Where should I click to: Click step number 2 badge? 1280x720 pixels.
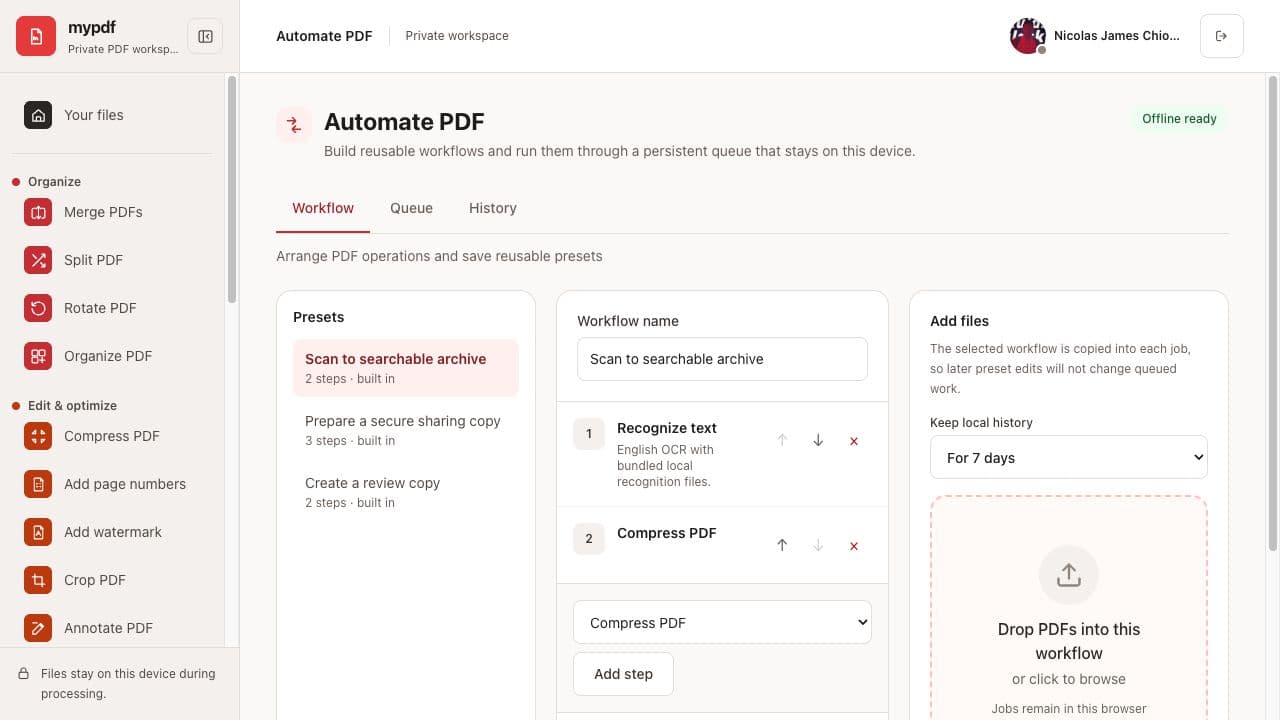[589, 539]
